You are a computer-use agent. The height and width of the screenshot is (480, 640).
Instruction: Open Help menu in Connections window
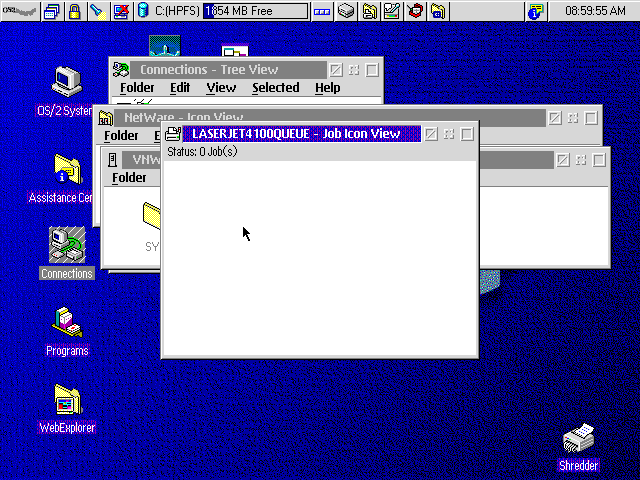[x=327, y=88]
